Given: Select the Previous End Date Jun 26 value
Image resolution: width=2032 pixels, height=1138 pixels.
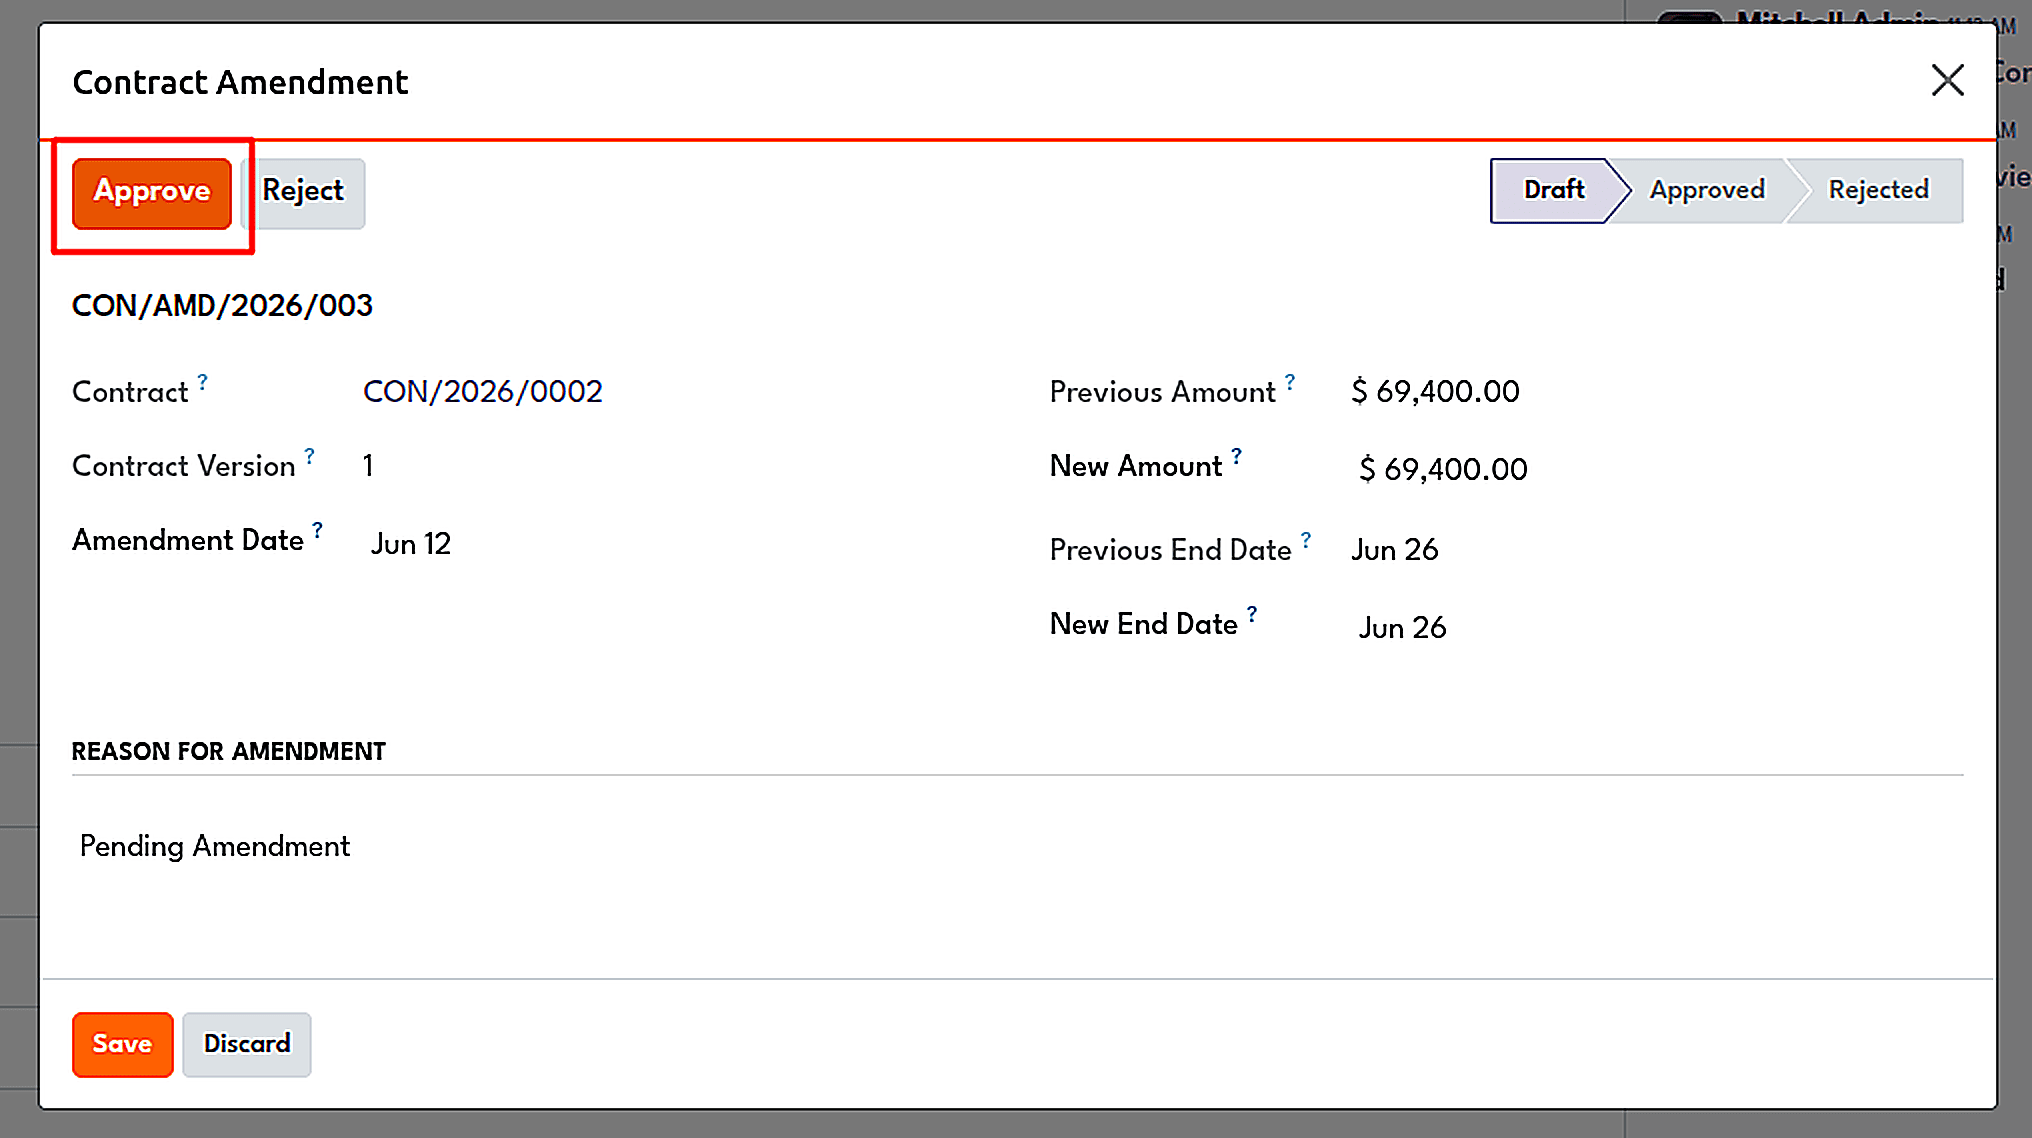Looking at the screenshot, I should (1395, 549).
